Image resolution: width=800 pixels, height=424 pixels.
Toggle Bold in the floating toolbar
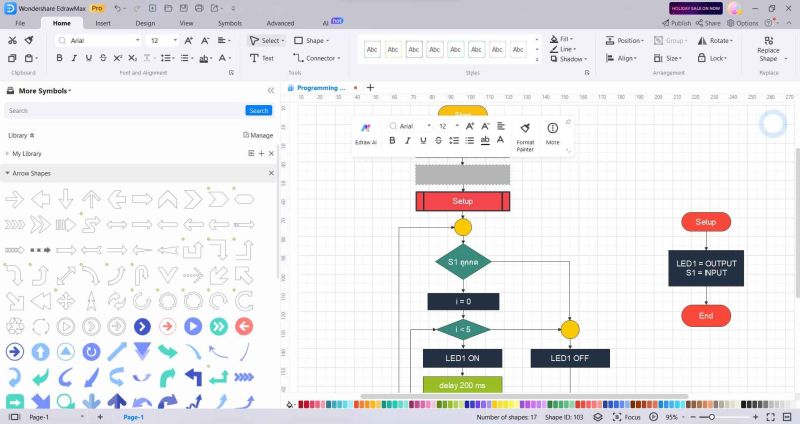coord(392,140)
